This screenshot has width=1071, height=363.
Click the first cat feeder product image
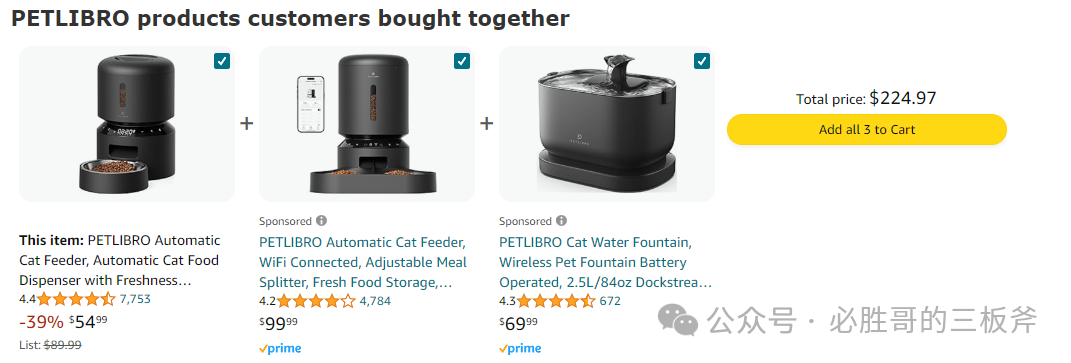click(x=127, y=124)
